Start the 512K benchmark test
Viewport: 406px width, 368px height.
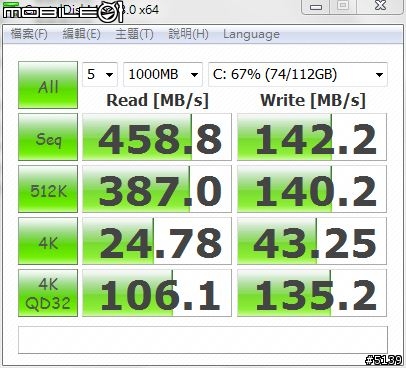click(x=48, y=189)
